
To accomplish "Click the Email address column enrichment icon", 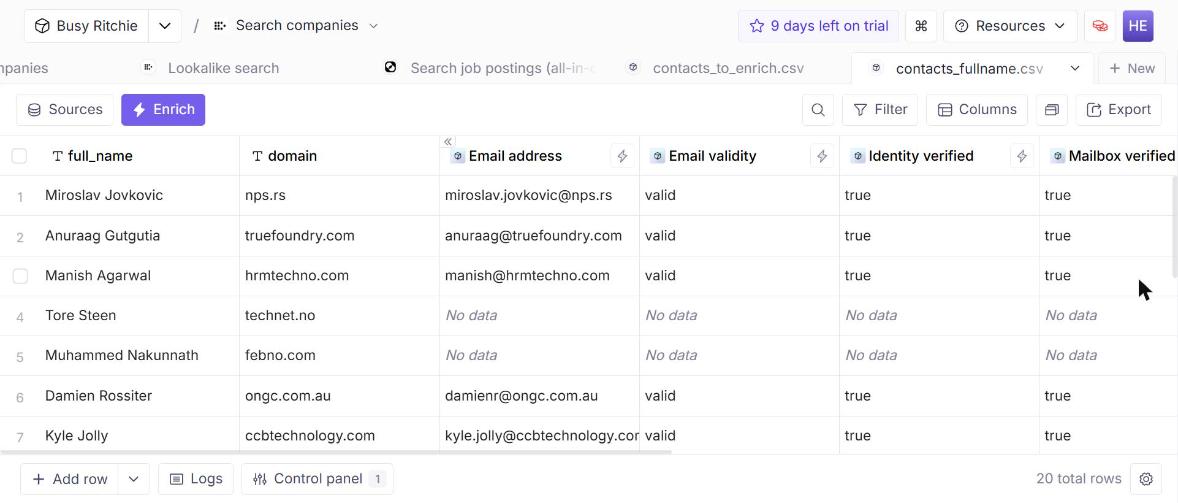I will click(458, 156).
